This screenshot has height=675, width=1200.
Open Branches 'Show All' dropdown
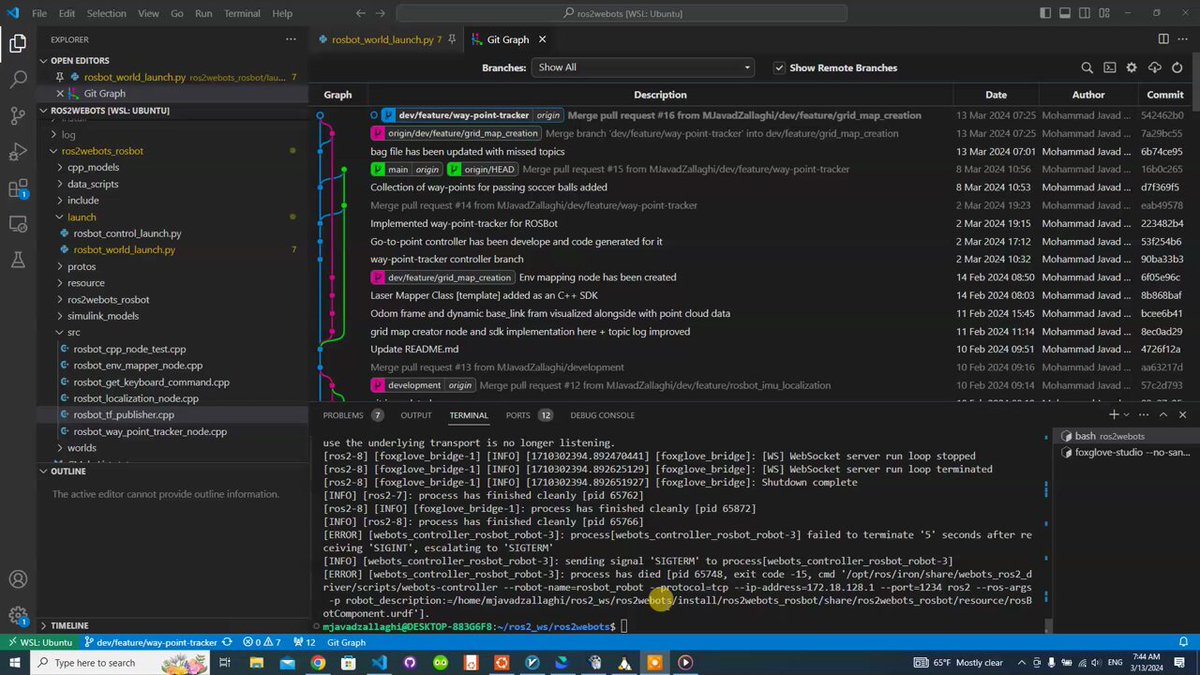pyautogui.click(x=643, y=68)
